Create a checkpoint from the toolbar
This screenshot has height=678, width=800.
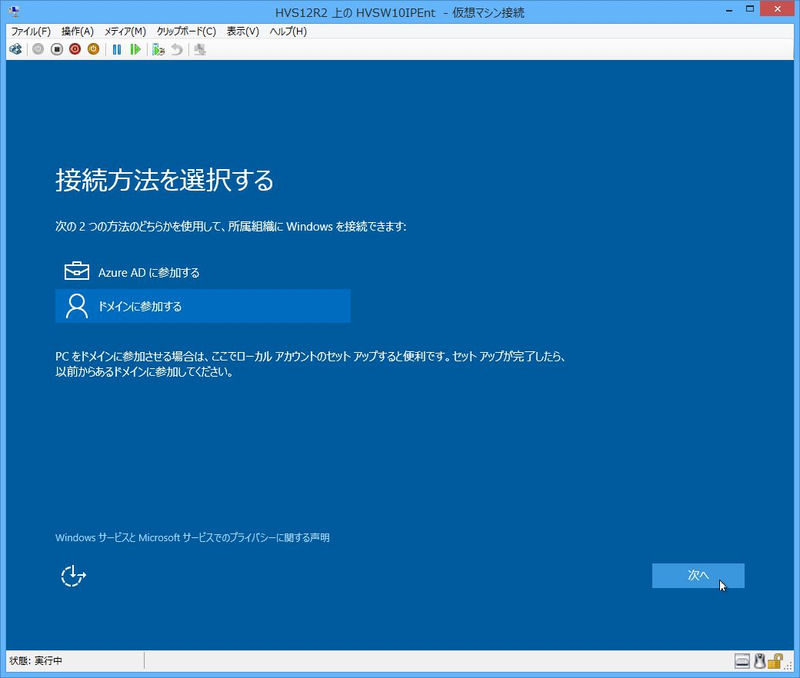[x=158, y=49]
